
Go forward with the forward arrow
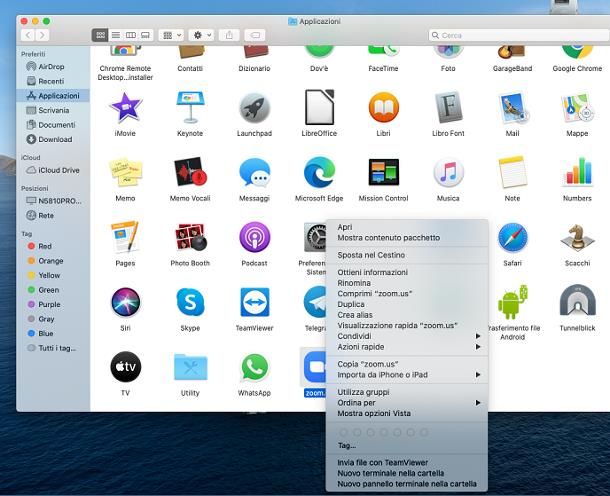(x=42, y=35)
